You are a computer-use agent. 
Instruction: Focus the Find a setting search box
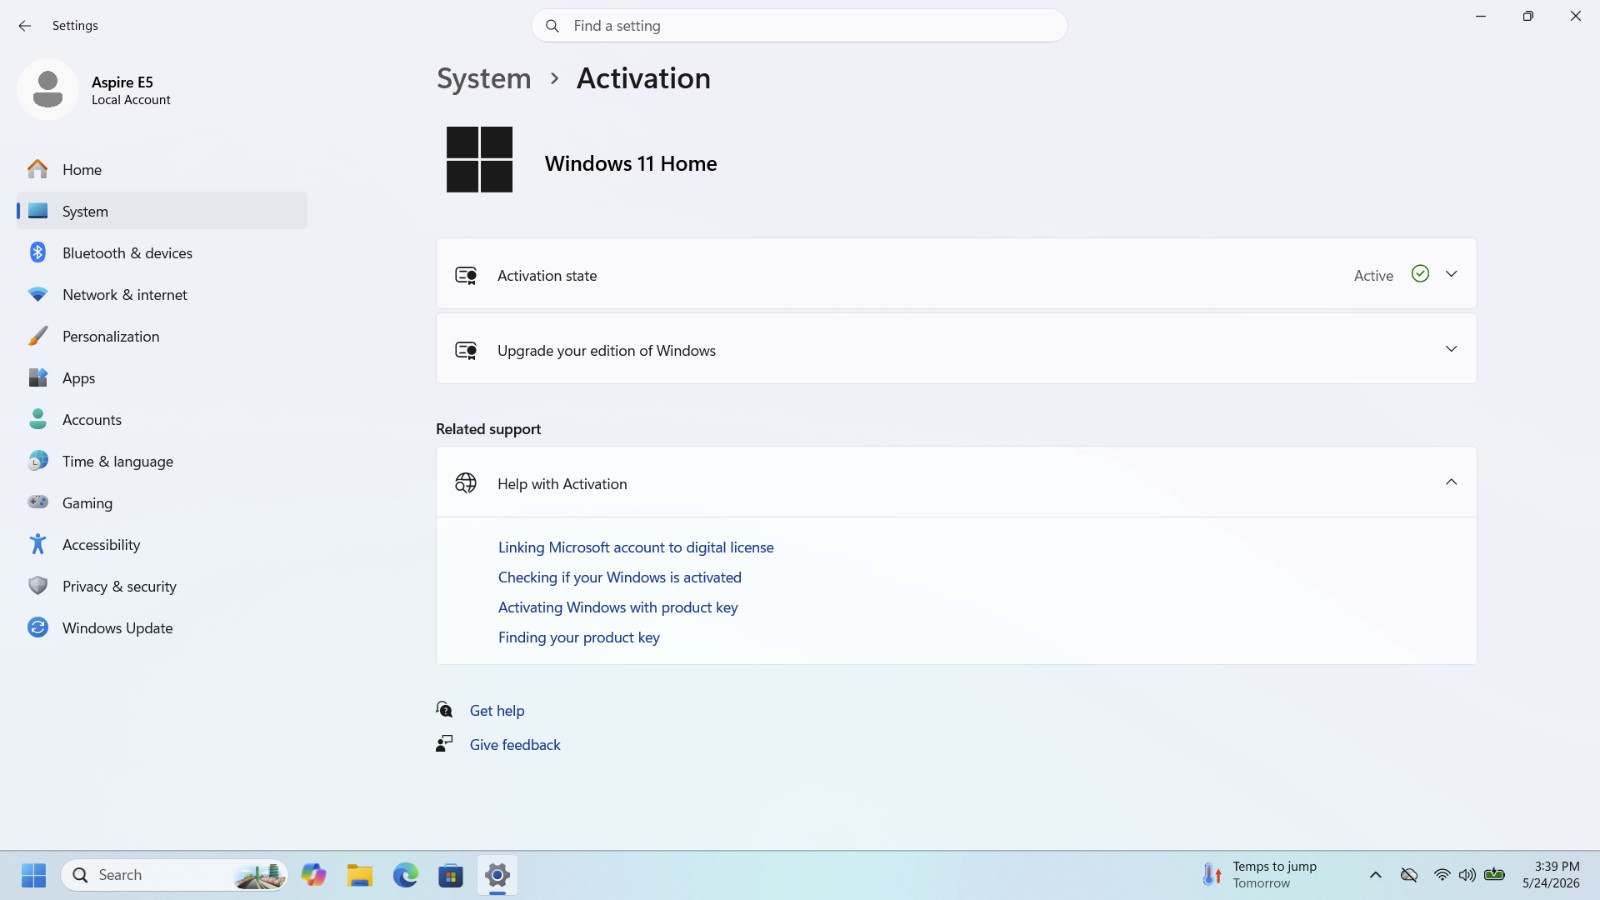click(x=799, y=26)
